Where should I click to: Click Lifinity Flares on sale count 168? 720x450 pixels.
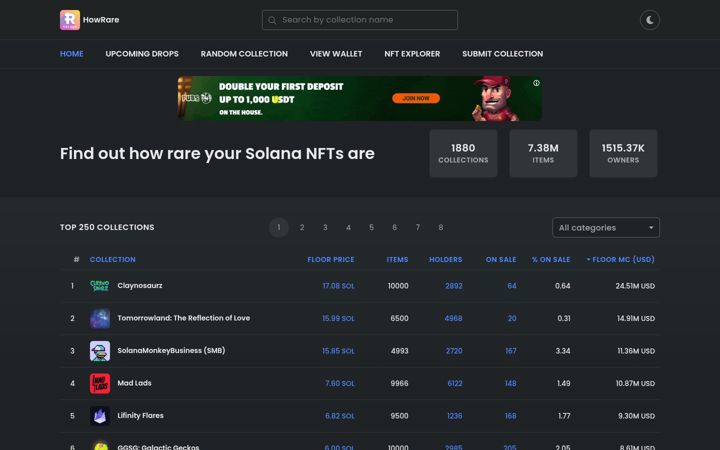pos(511,416)
